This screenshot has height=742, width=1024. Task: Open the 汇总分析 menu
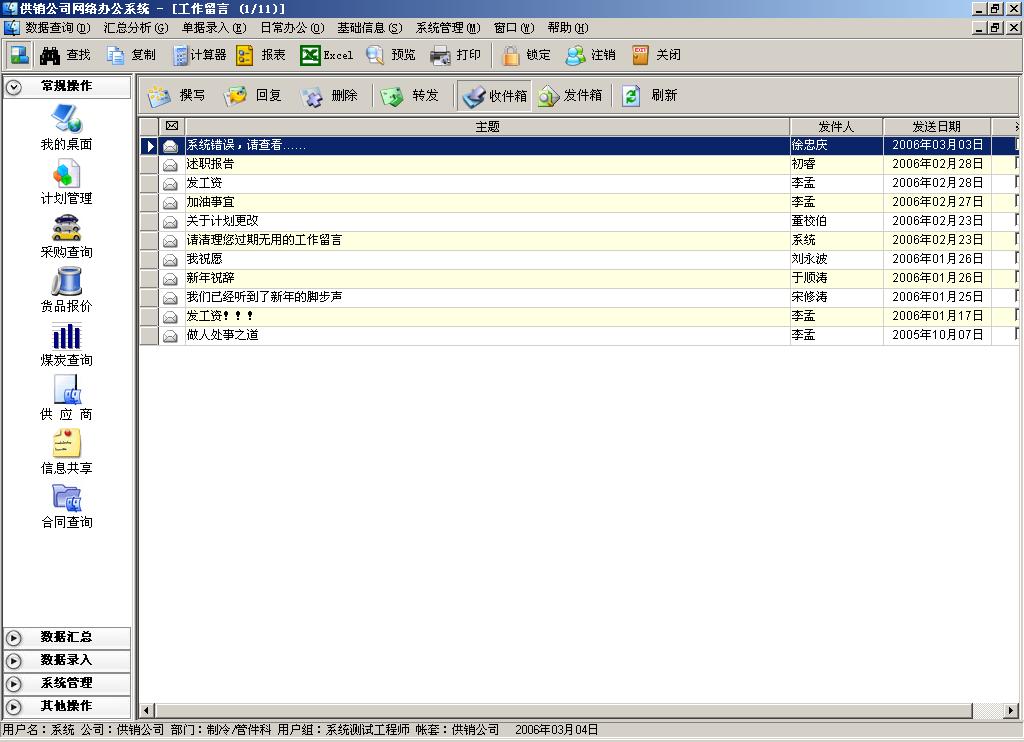pyautogui.click(x=136, y=28)
